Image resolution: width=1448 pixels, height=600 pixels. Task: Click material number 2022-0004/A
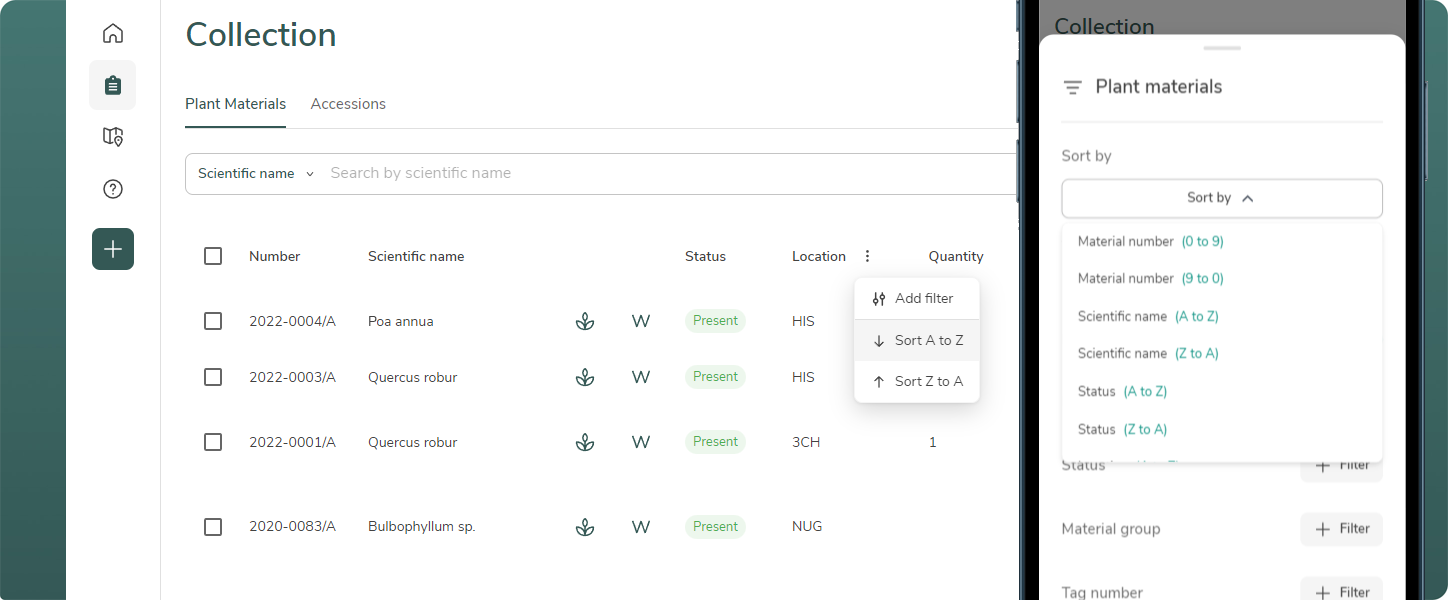292,321
